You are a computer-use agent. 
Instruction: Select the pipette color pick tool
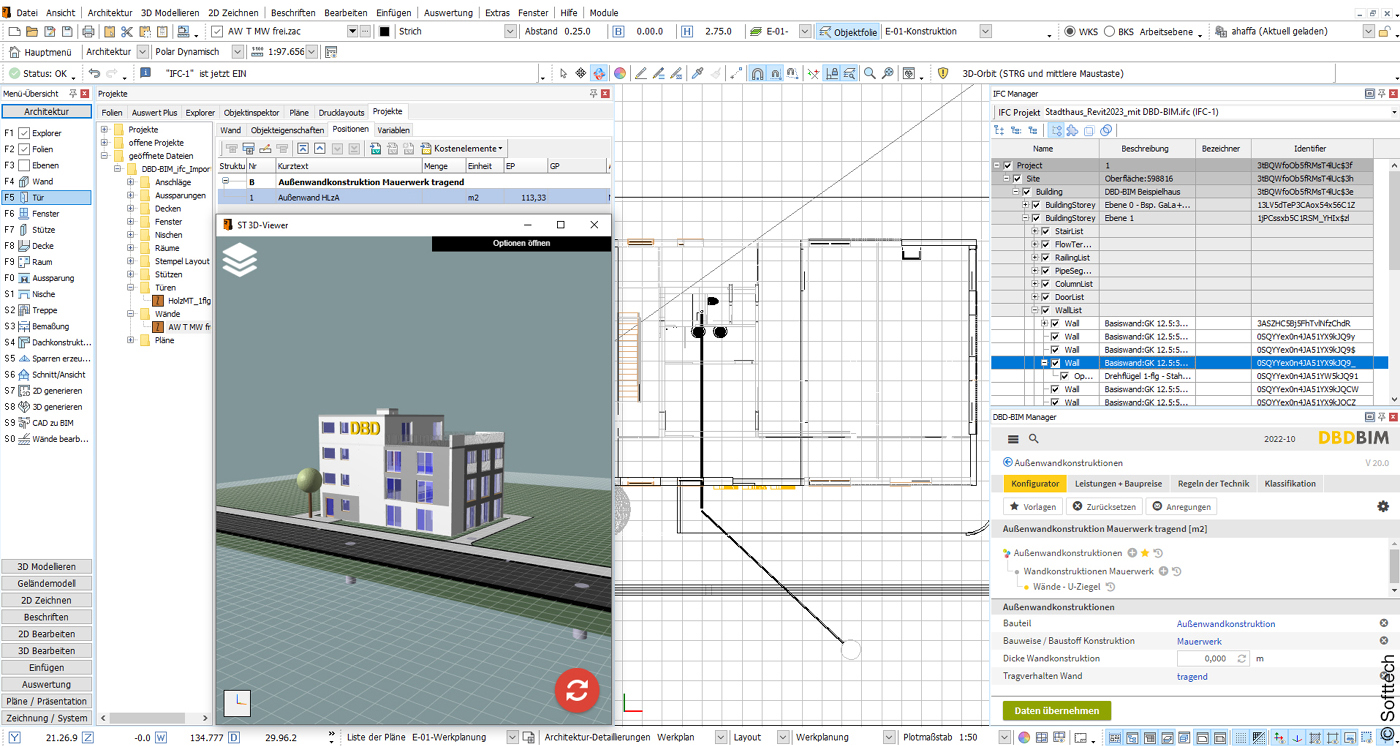tap(697, 73)
